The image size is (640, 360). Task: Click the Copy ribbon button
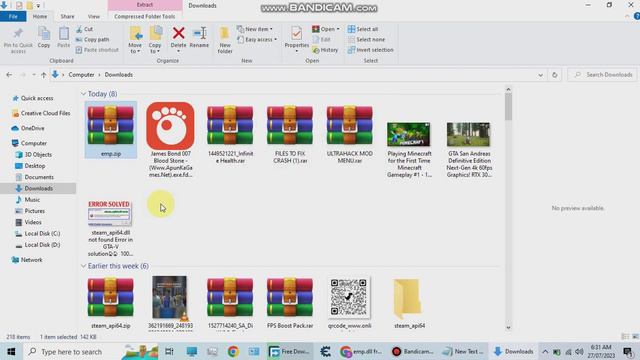coord(44,38)
